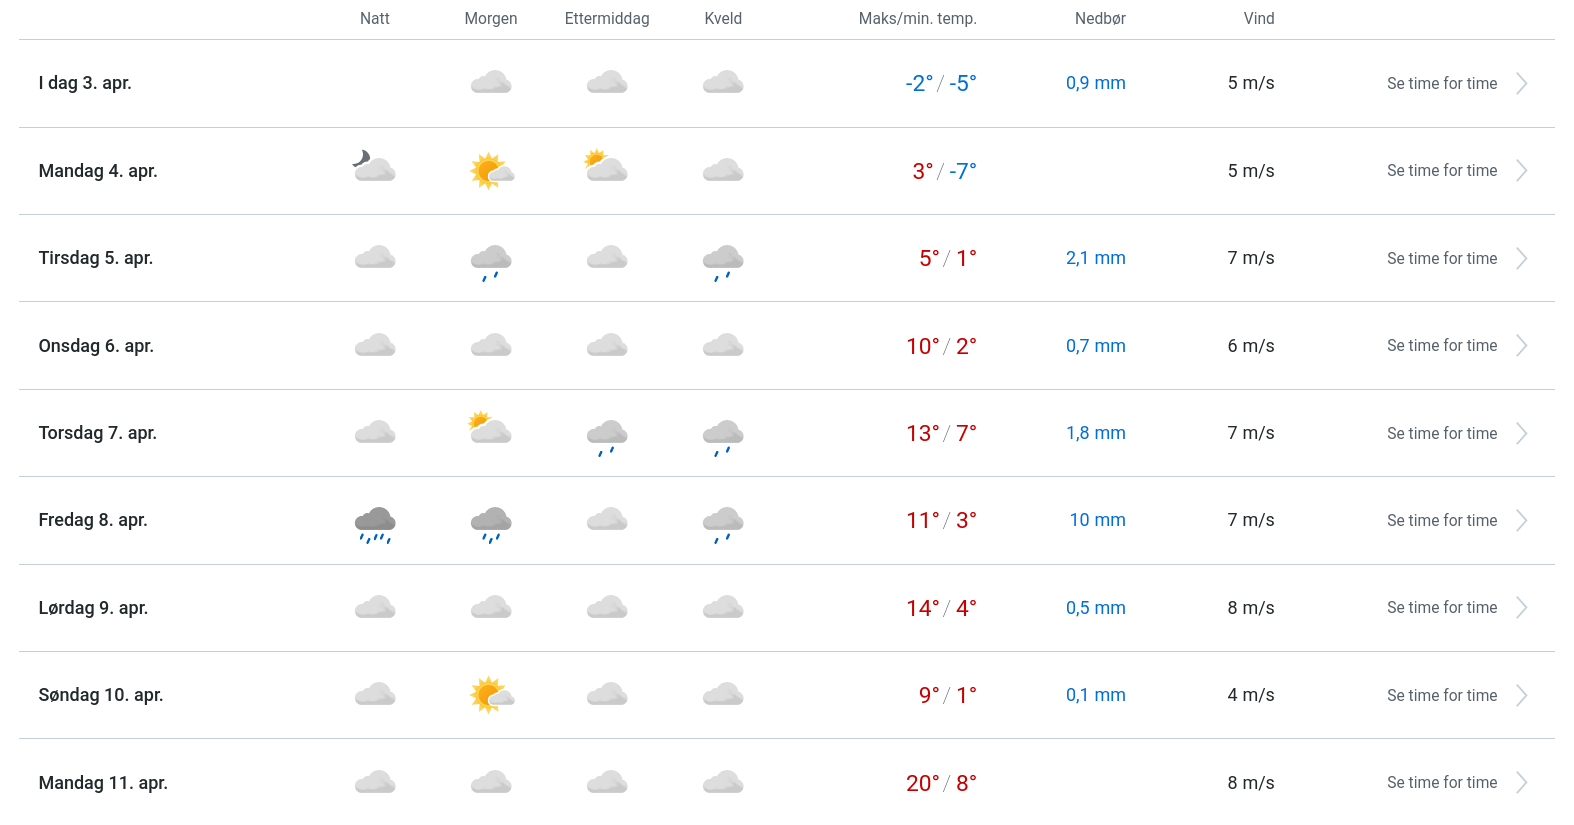
Task: Click Sunday 10 April morning sun icon
Action: pos(491,695)
